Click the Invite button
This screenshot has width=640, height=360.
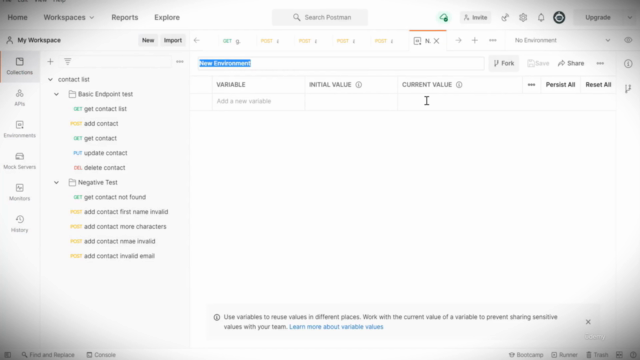(476, 18)
